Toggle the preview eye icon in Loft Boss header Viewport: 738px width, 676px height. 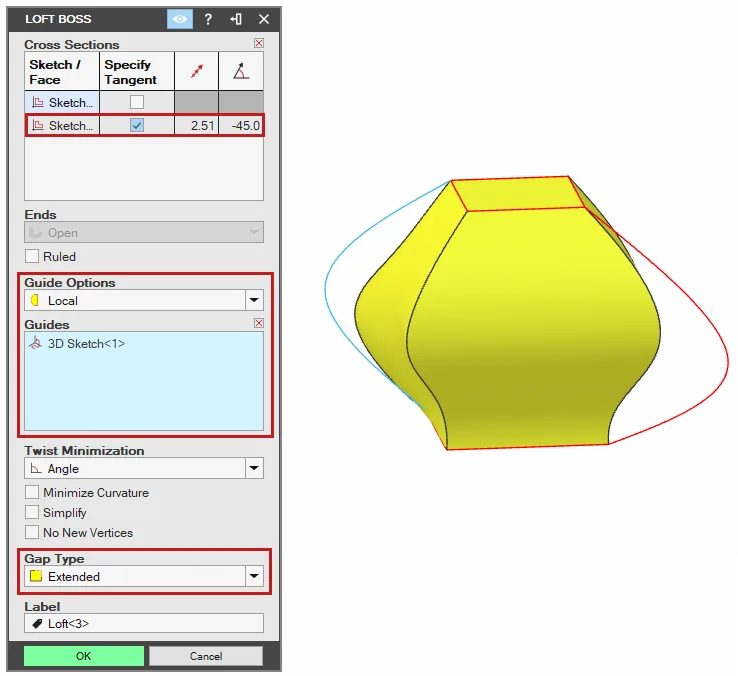coord(179,19)
